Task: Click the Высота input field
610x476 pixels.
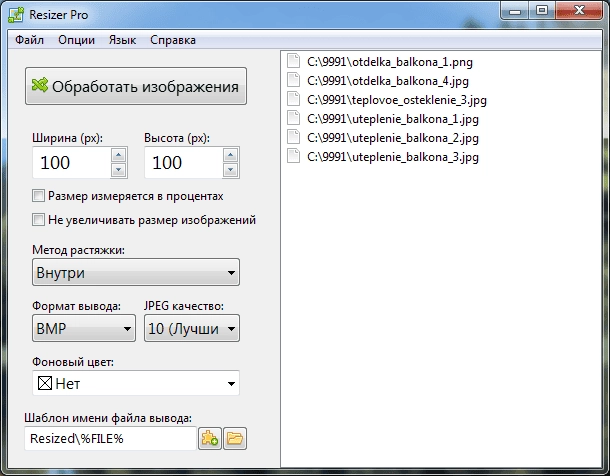Action: 184,163
